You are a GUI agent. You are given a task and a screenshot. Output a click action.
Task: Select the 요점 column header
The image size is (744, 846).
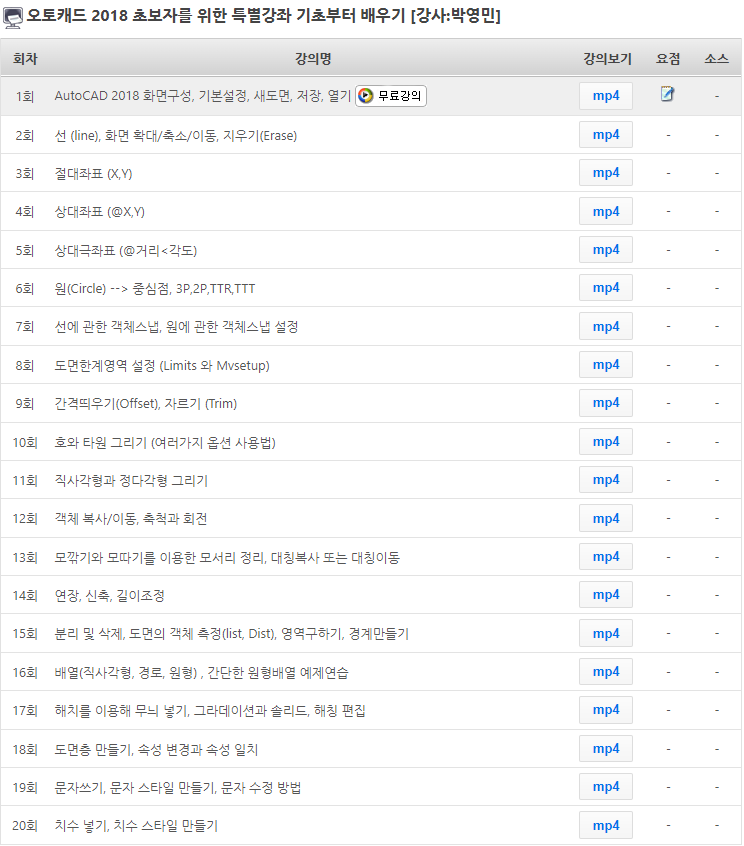tap(668, 58)
